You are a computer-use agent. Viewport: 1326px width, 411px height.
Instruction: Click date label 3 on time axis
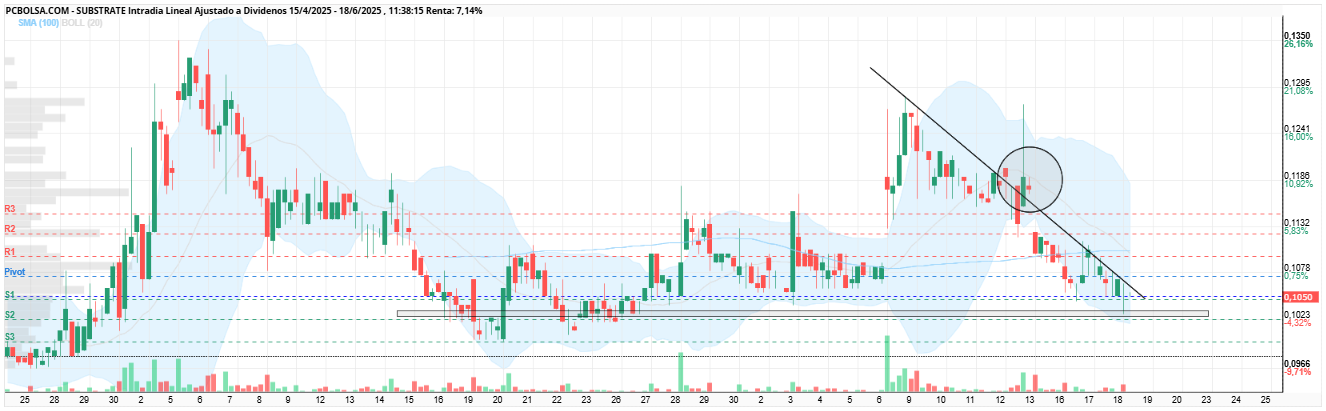(x=791, y=399)
